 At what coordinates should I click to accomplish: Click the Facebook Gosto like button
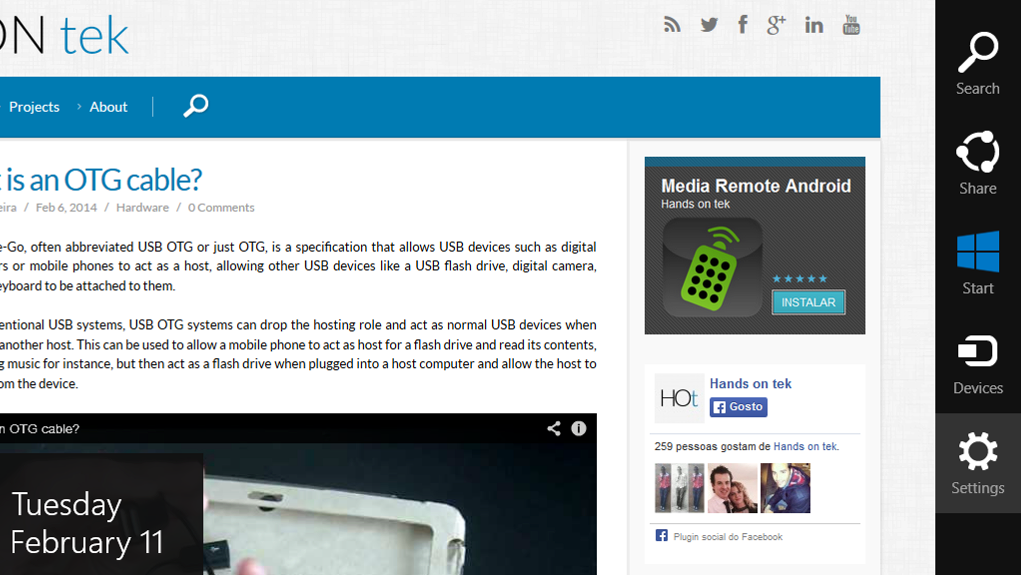pyautogui.click(x=738, y=407)
